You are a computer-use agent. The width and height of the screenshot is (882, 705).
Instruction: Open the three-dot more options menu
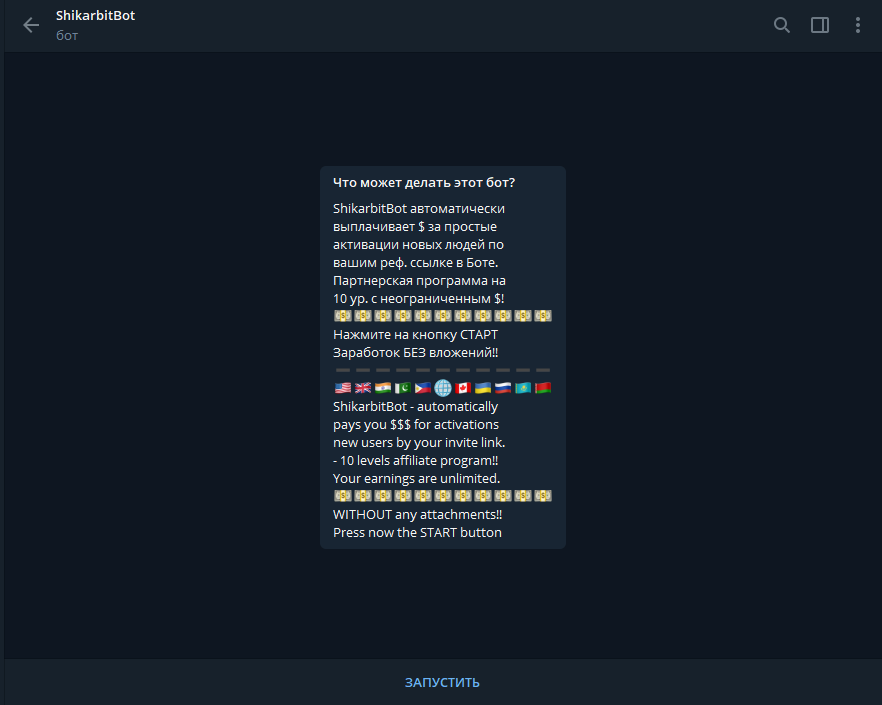857,25
